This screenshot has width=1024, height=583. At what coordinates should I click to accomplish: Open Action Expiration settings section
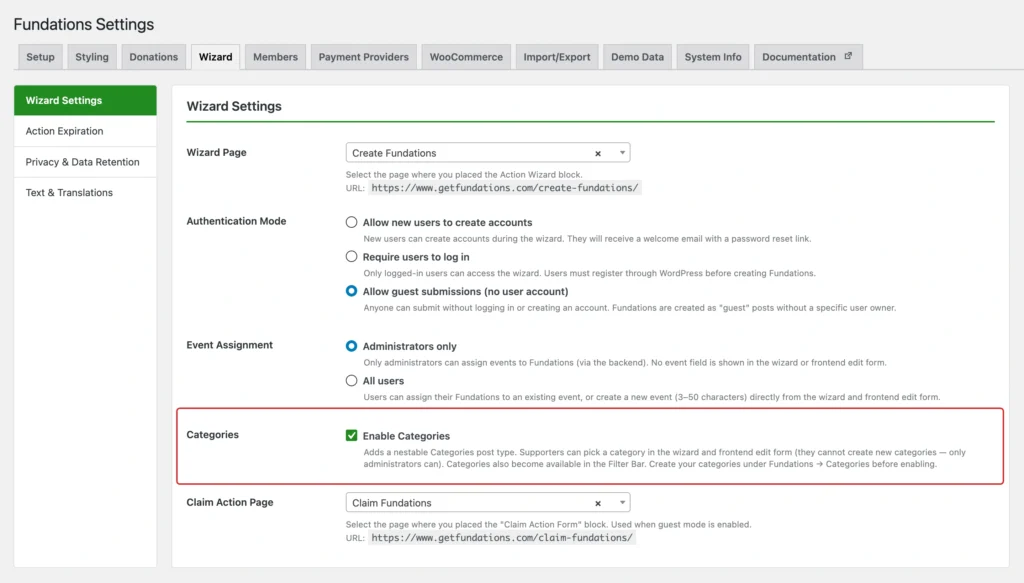click(x=85, y=131)
